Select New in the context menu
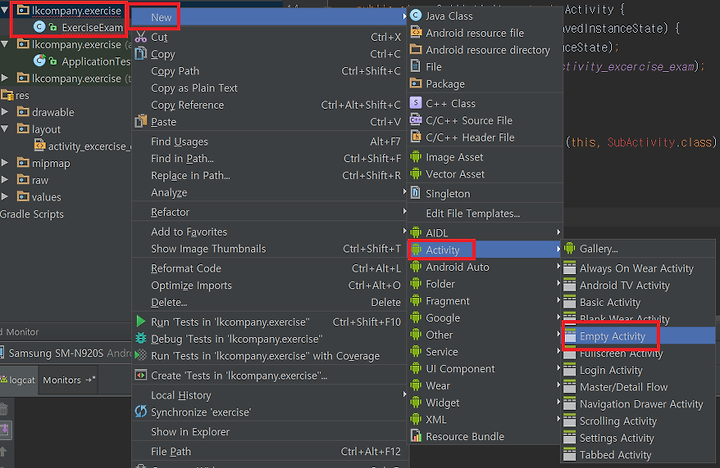720x468 pixels. (x=270, y=17)
